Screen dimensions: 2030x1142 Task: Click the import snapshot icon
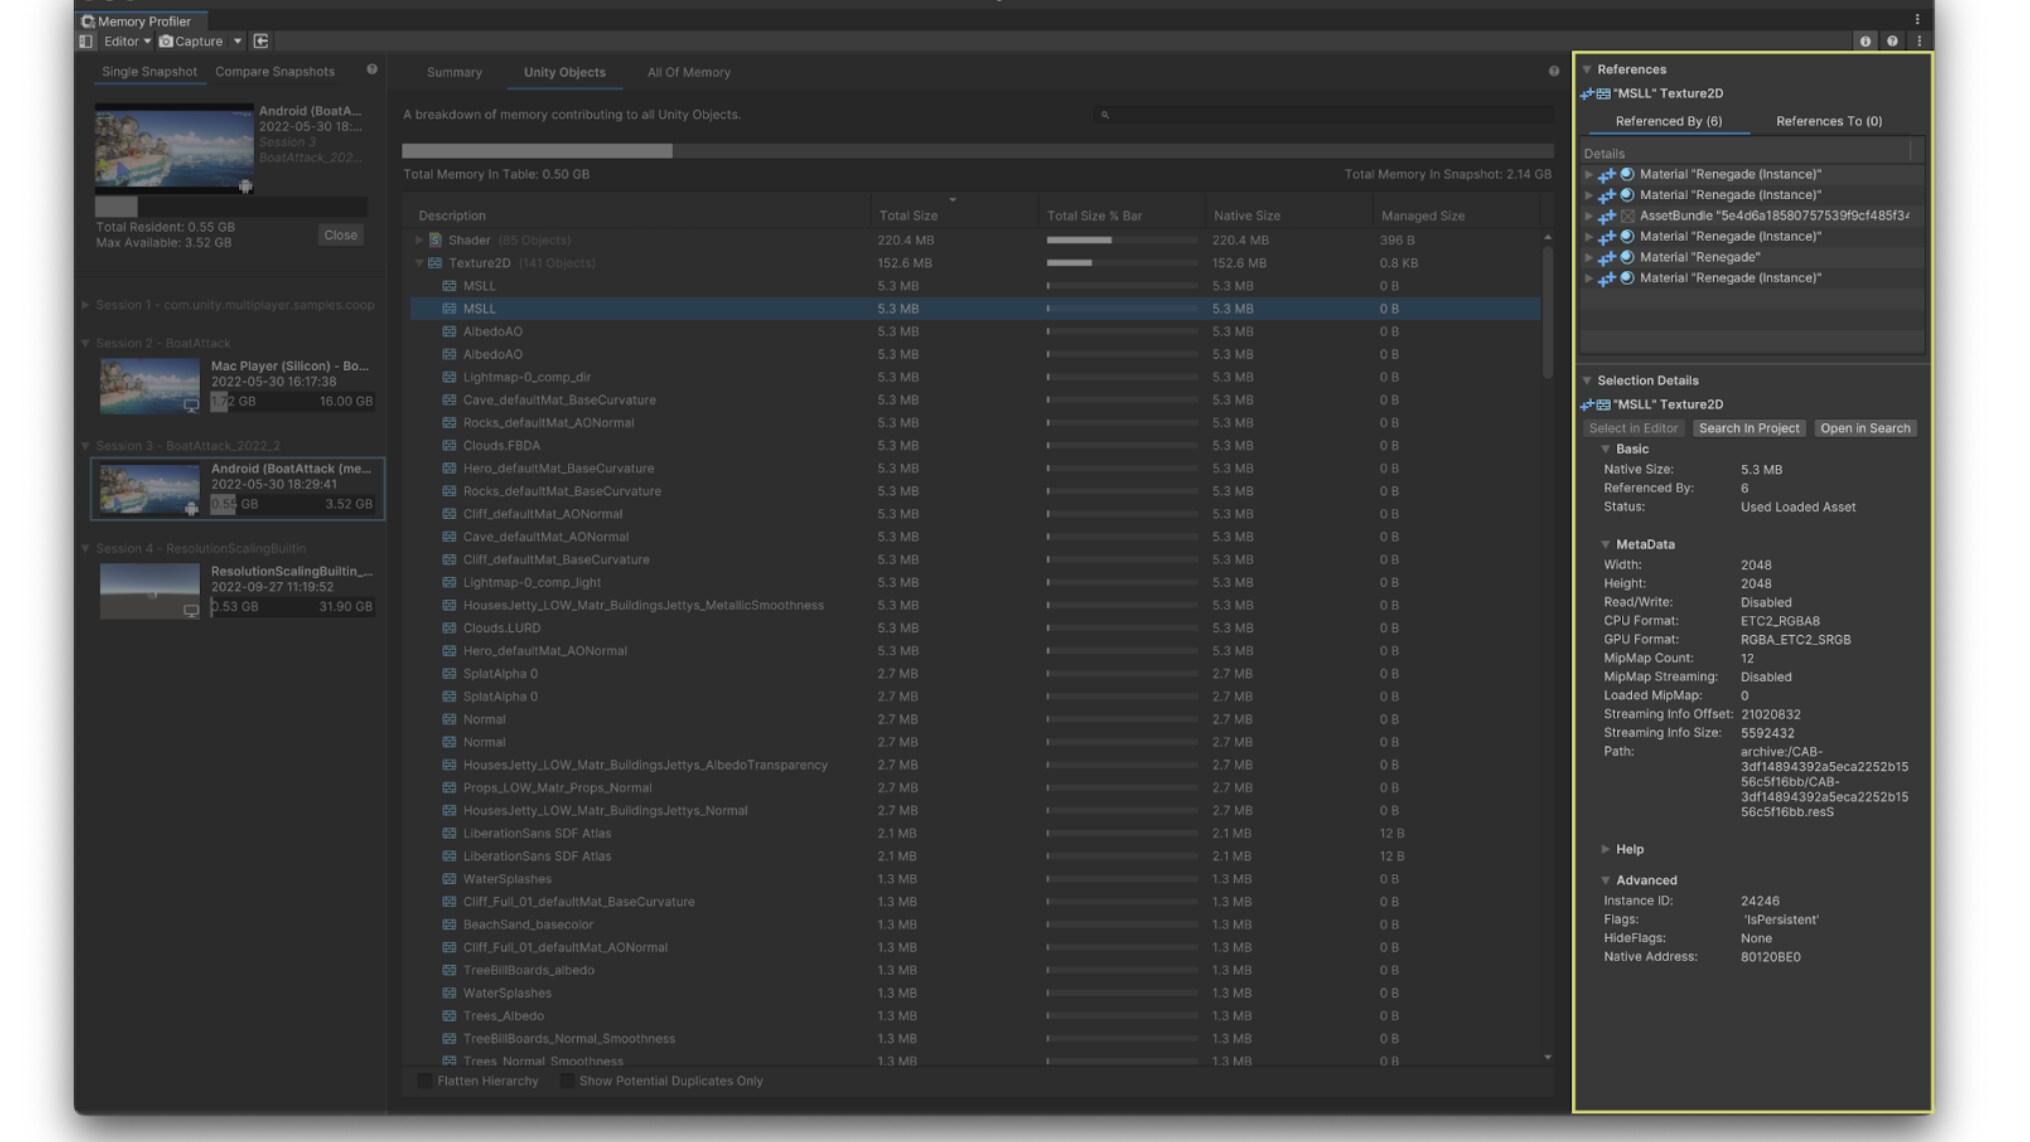pos(261,41)
